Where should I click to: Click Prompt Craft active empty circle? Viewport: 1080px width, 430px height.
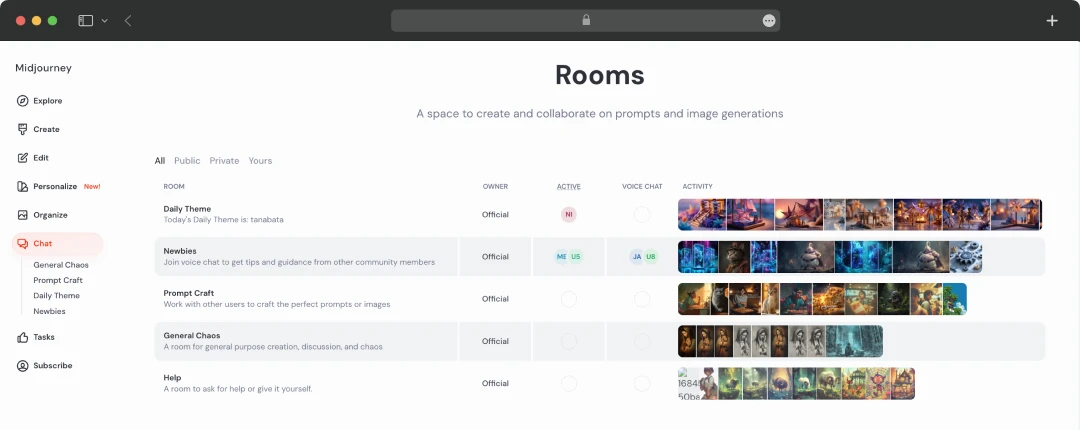pyautogui.click(x=569, y=299)
